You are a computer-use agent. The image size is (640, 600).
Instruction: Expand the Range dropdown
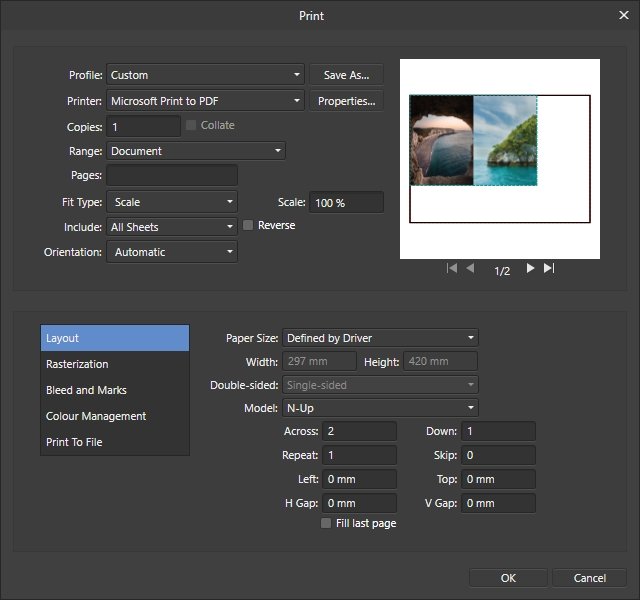196,151
